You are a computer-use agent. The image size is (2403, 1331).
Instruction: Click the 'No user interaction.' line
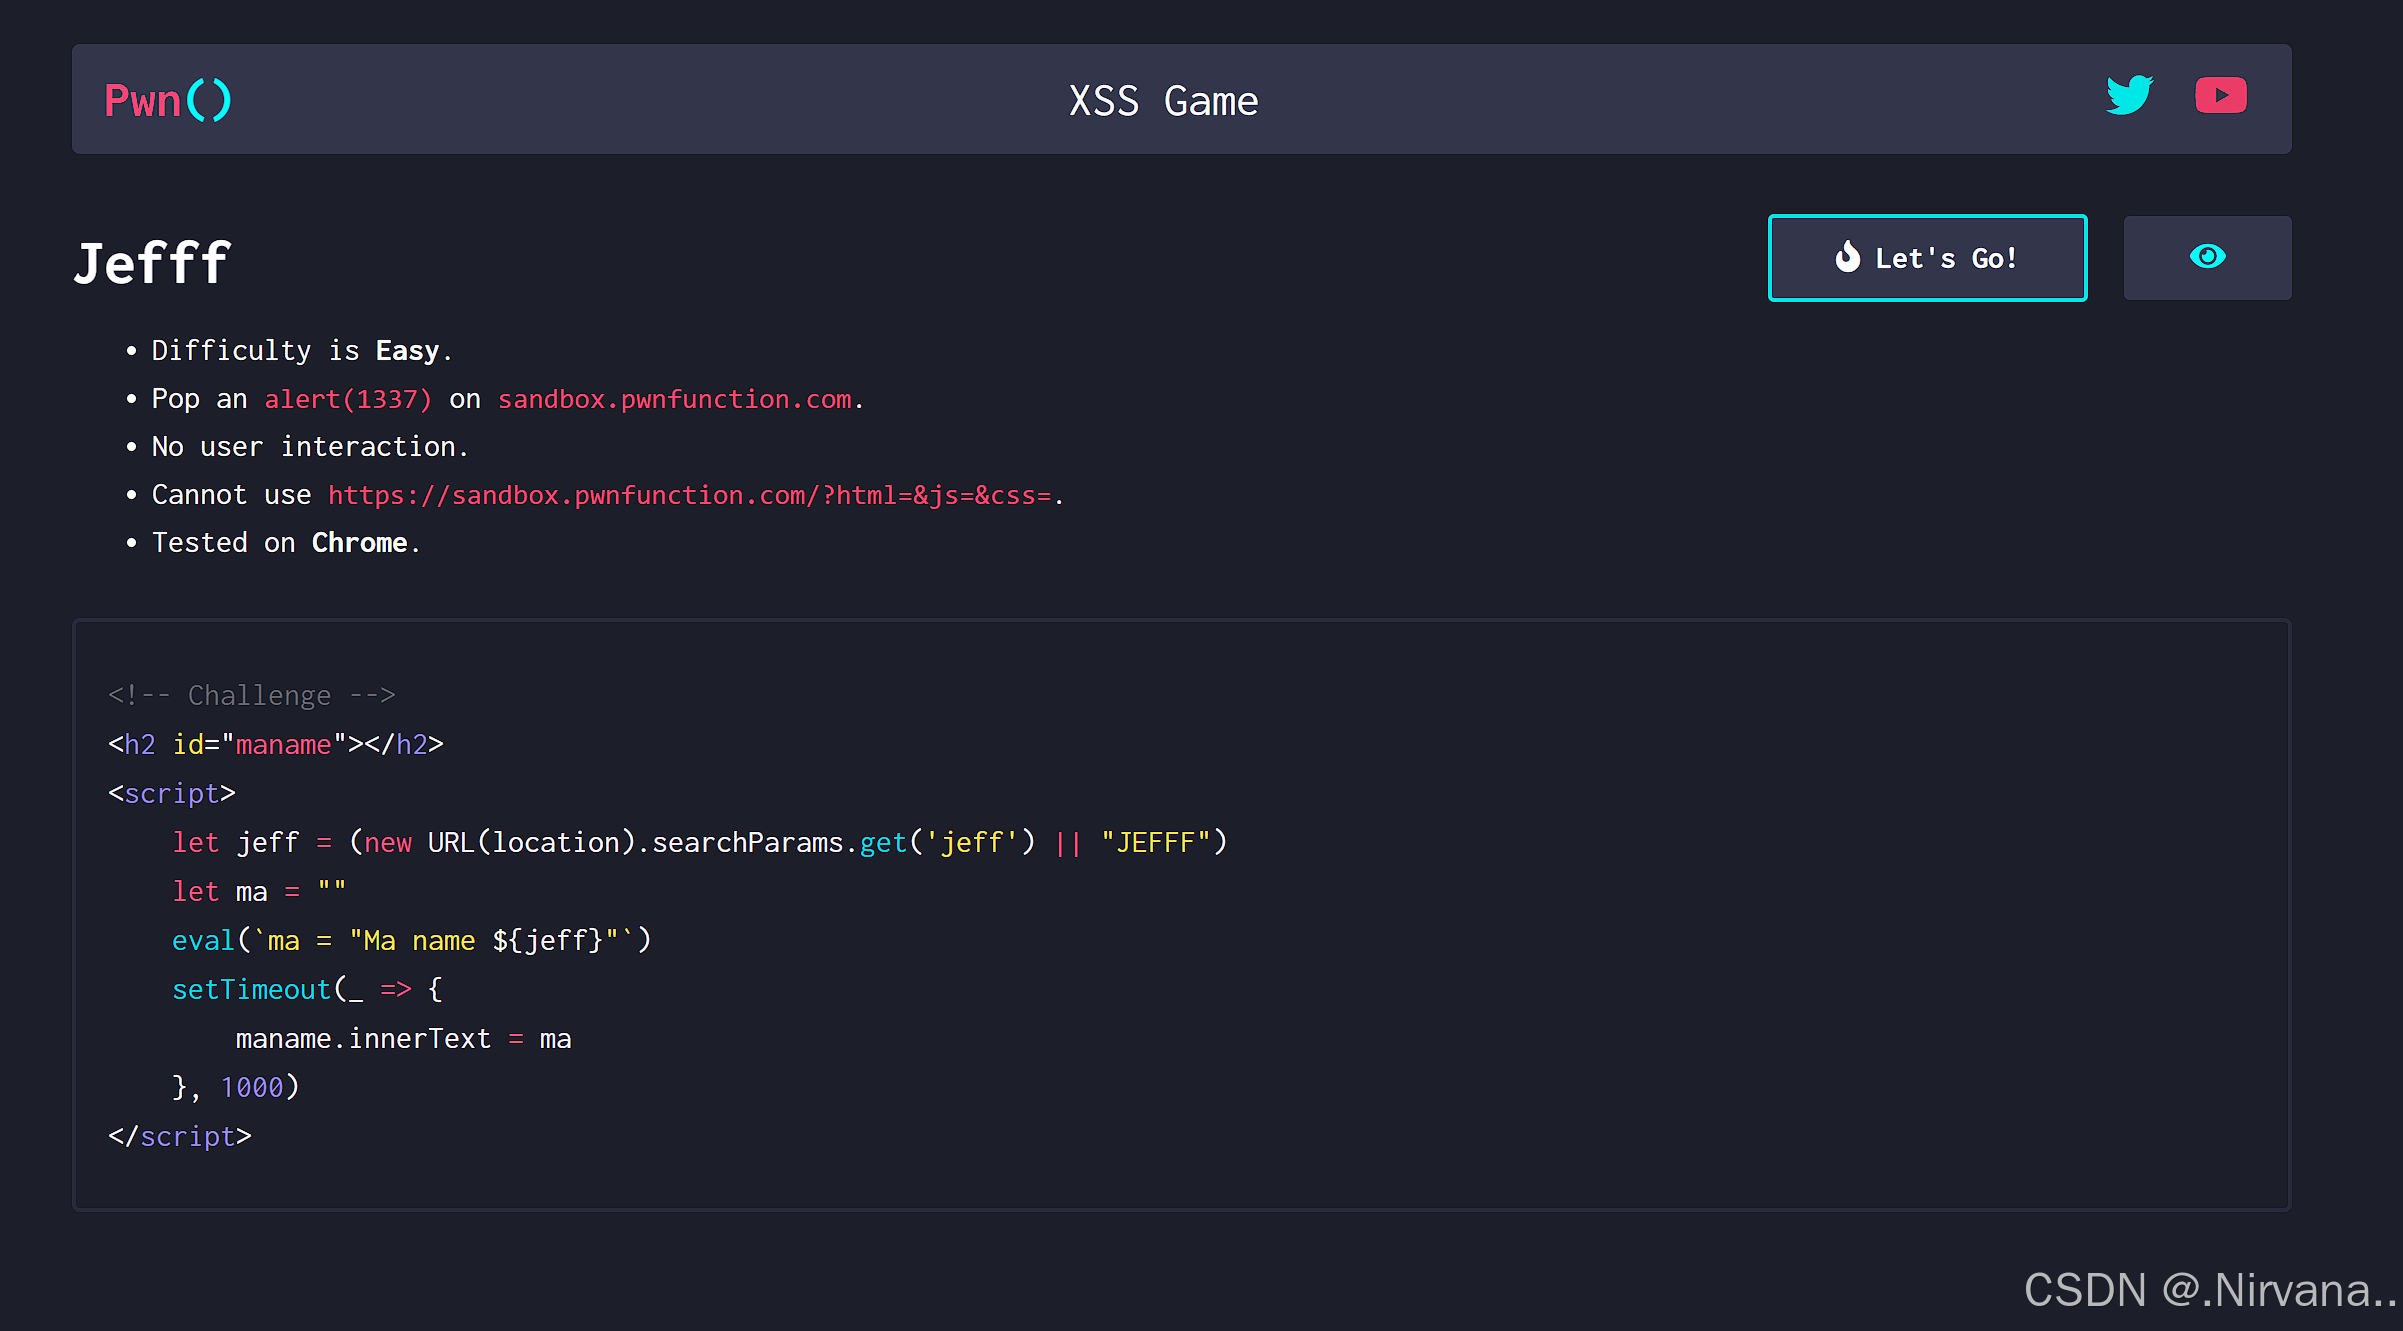[311, 447]
